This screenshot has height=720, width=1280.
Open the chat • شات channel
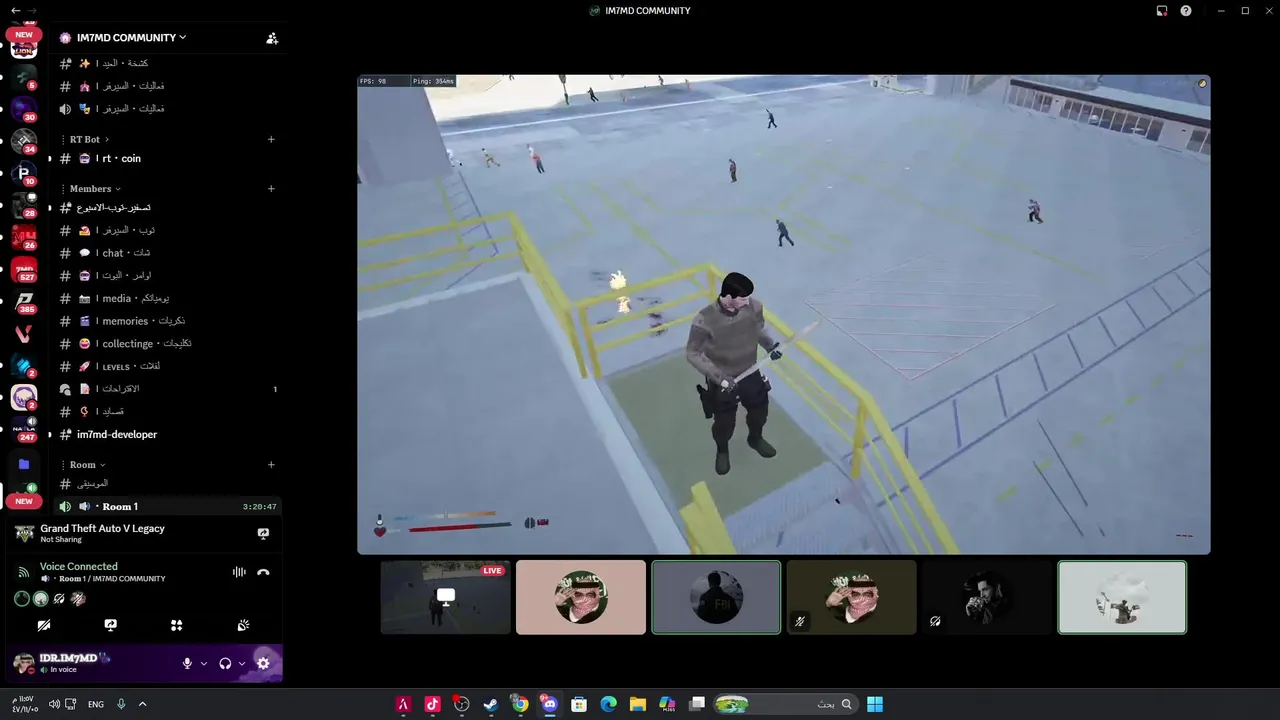[x=166, y=253]
